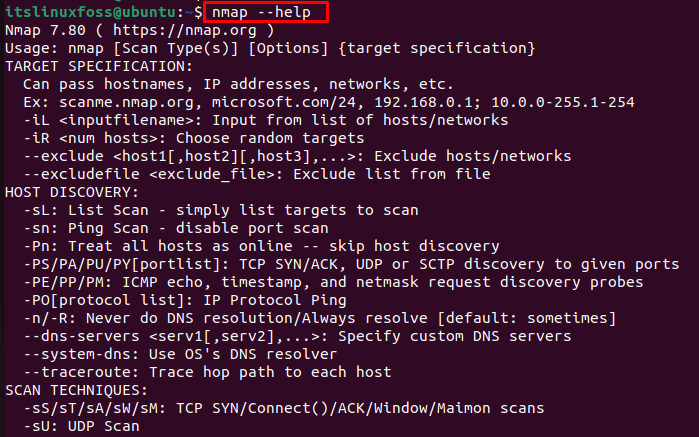The image size is (699, 437).
Task: Click the --dns-servers option line
Action: [x=297, y=336]
